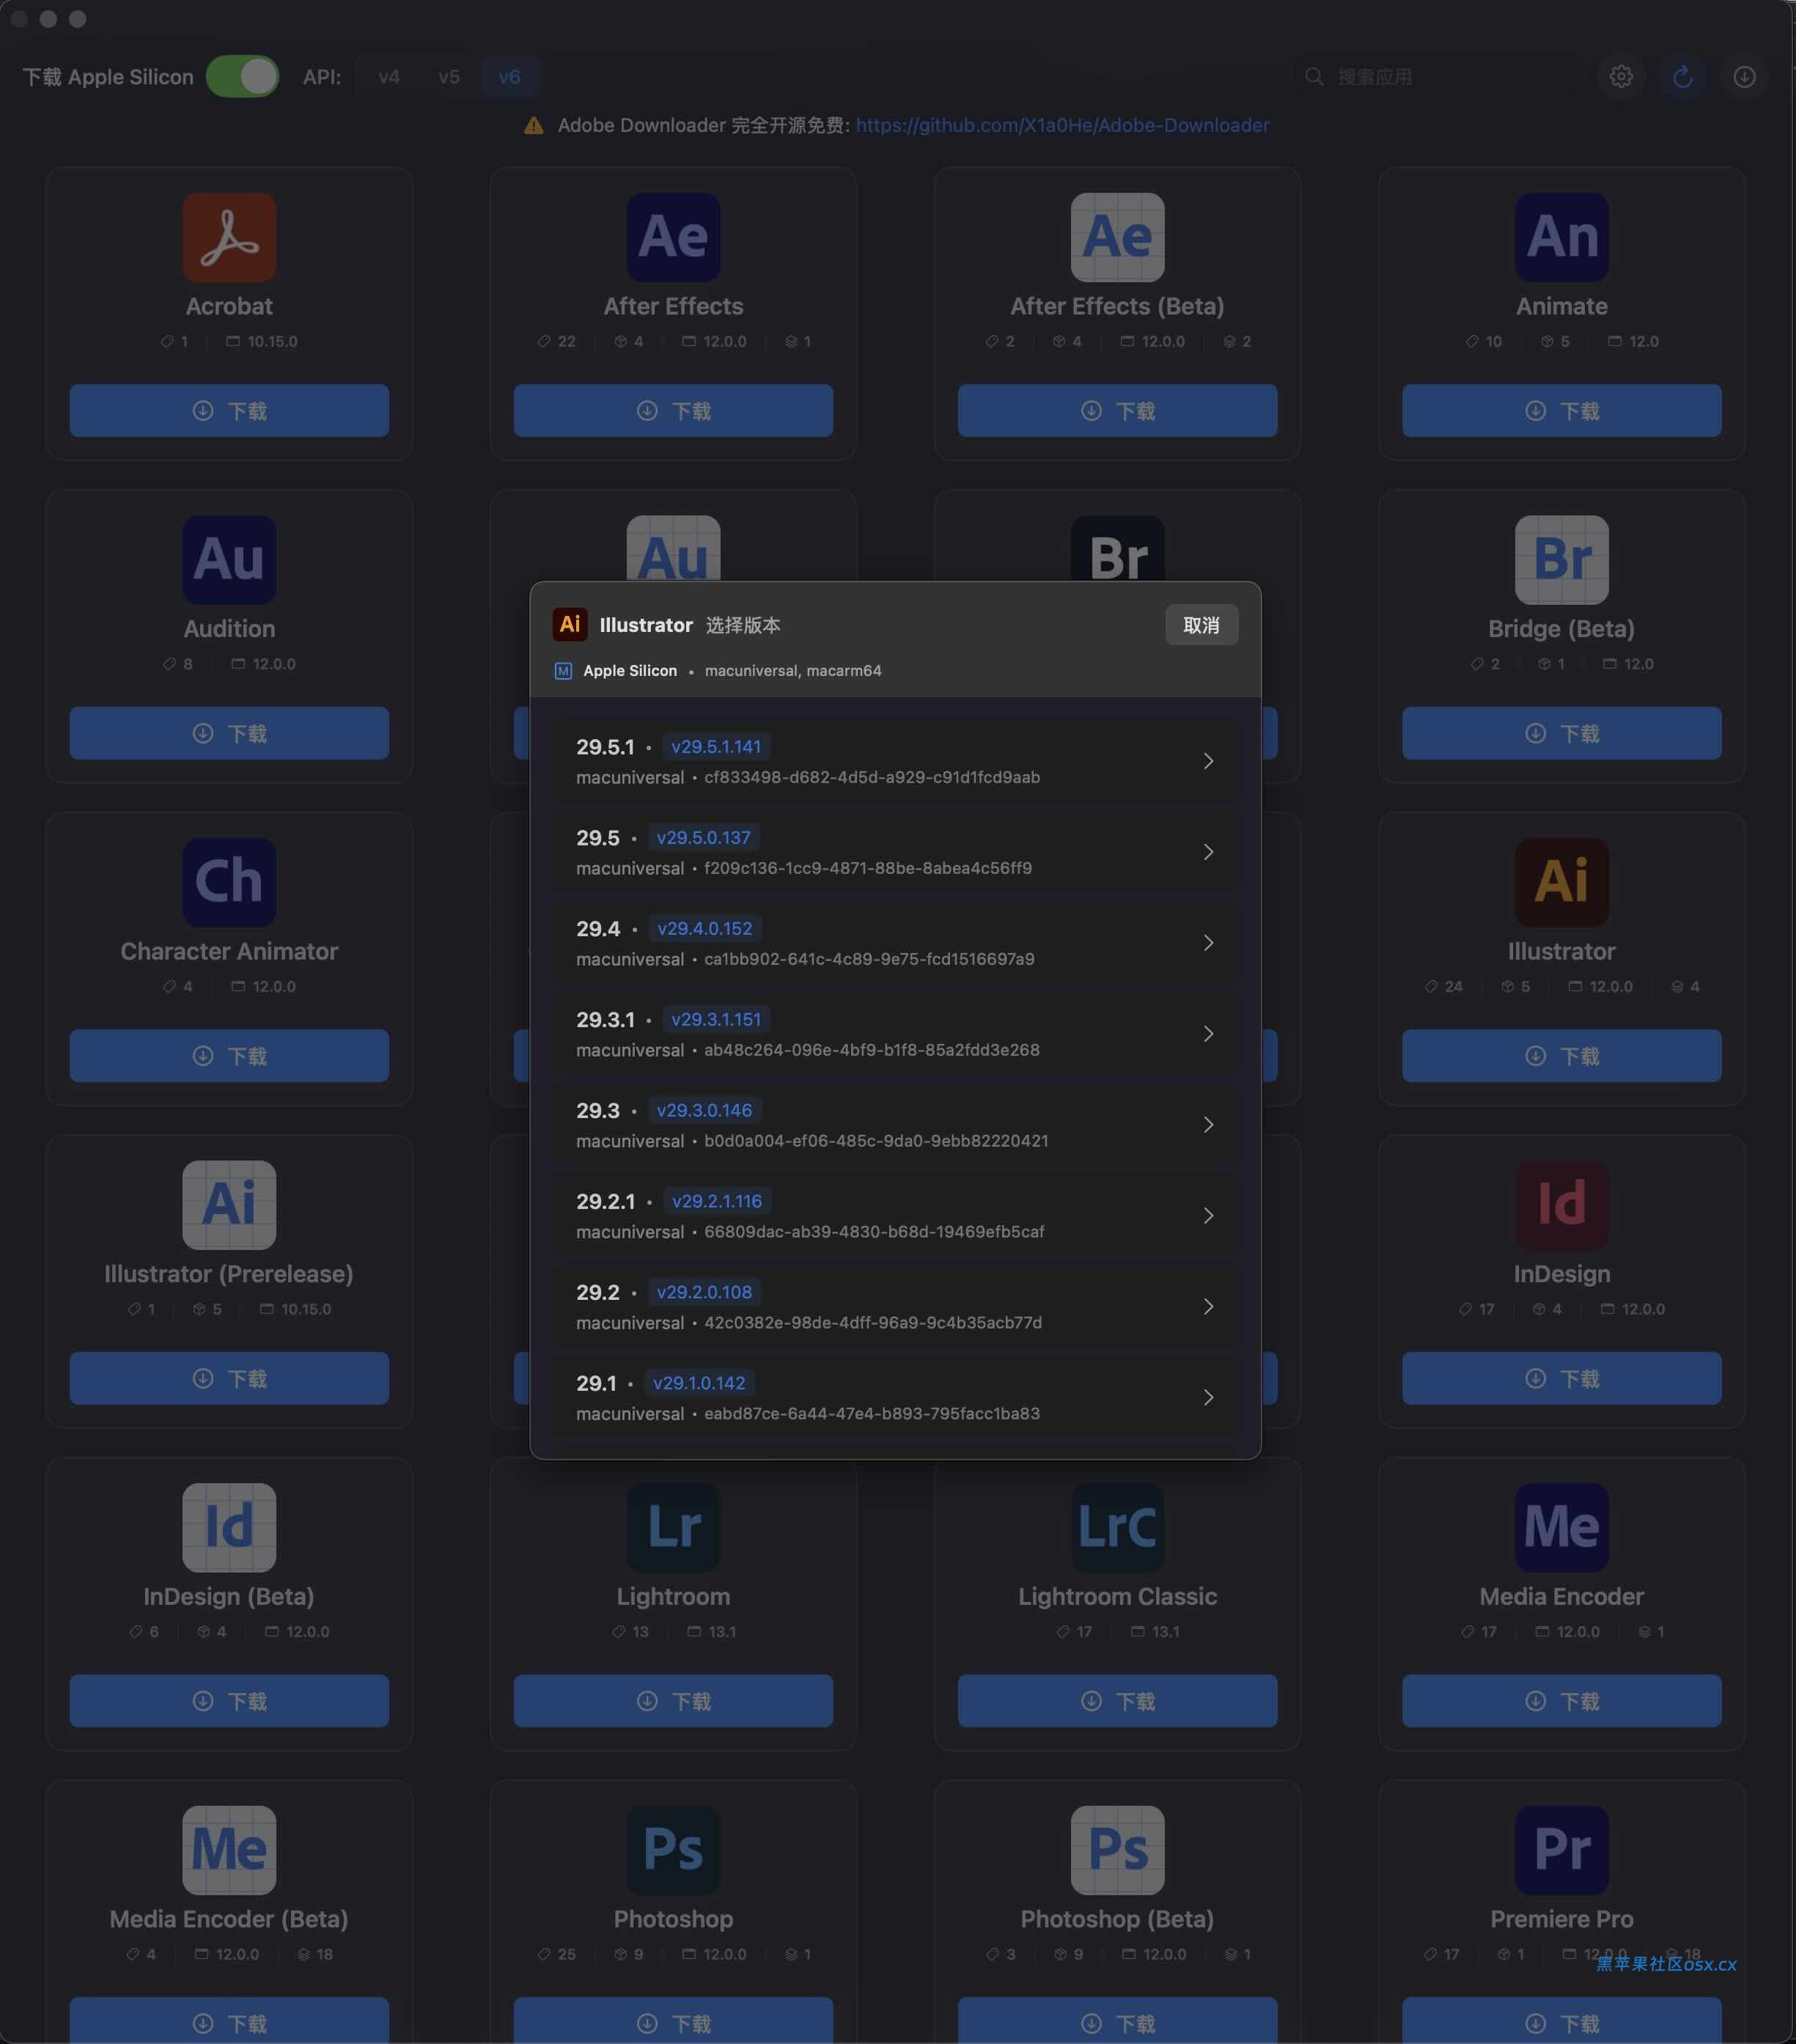Viewport: 1796px width, 2044px height.
Task: Download Lightroom
Action: (x=673, y=1701)
